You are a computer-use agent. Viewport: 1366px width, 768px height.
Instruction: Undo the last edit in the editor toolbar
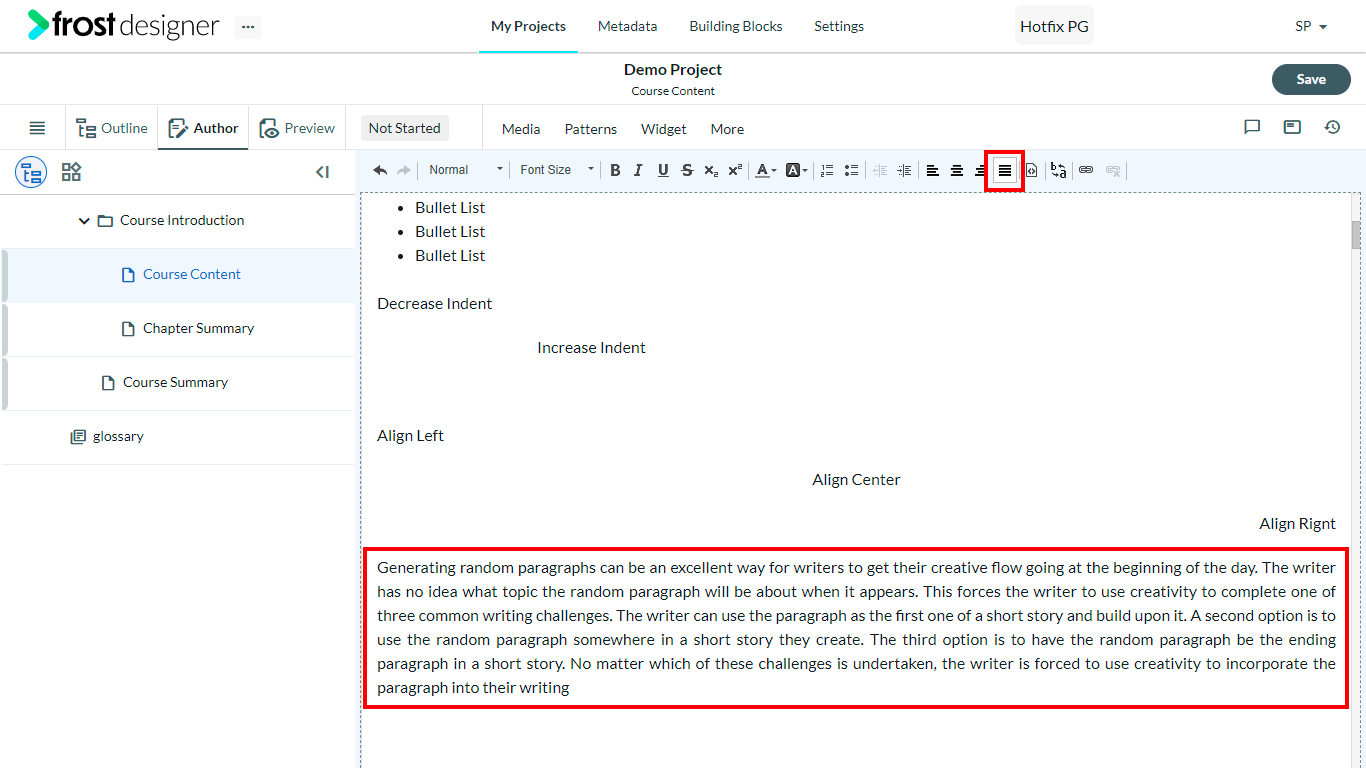(x=380, y=170)
